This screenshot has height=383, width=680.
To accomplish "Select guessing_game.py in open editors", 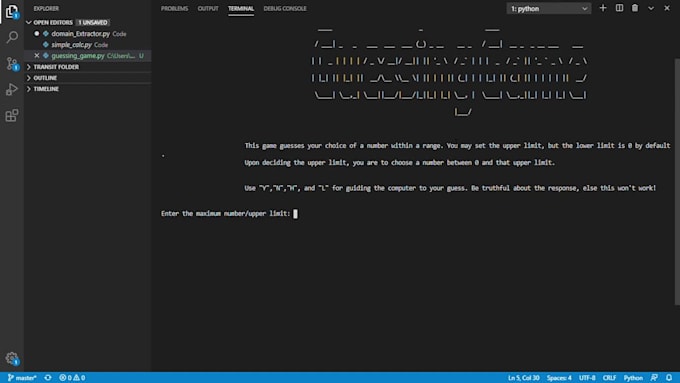I will click(78, 56).
